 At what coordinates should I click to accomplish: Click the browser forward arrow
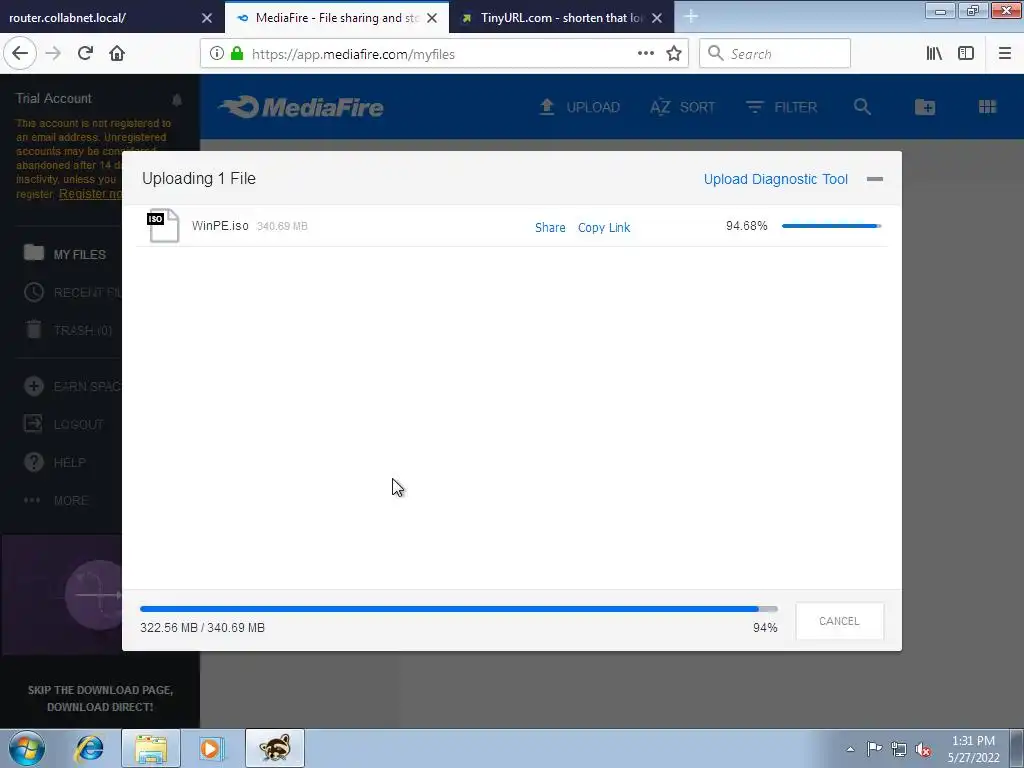click(x=53, y=54)
